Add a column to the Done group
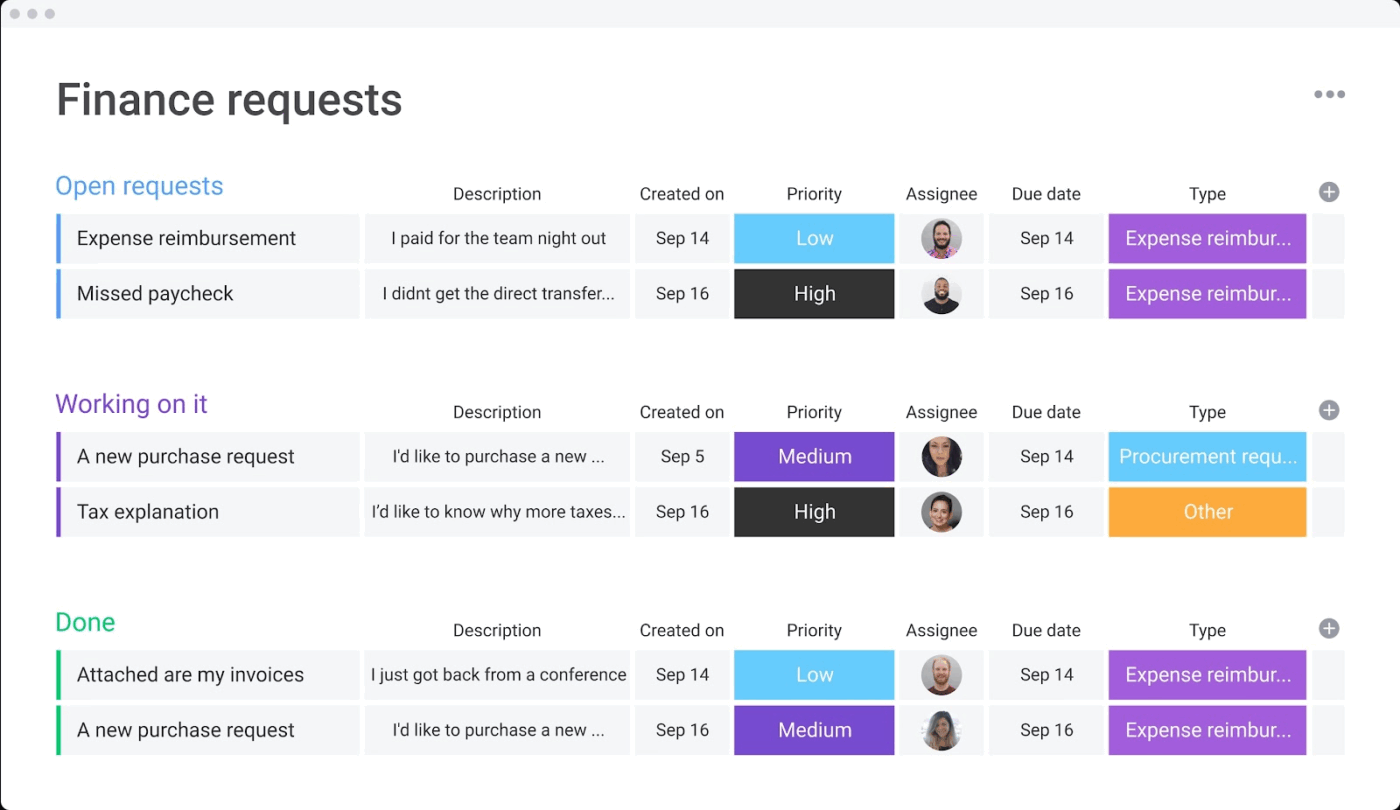The image size is (1400, 810). [1329, 629]
